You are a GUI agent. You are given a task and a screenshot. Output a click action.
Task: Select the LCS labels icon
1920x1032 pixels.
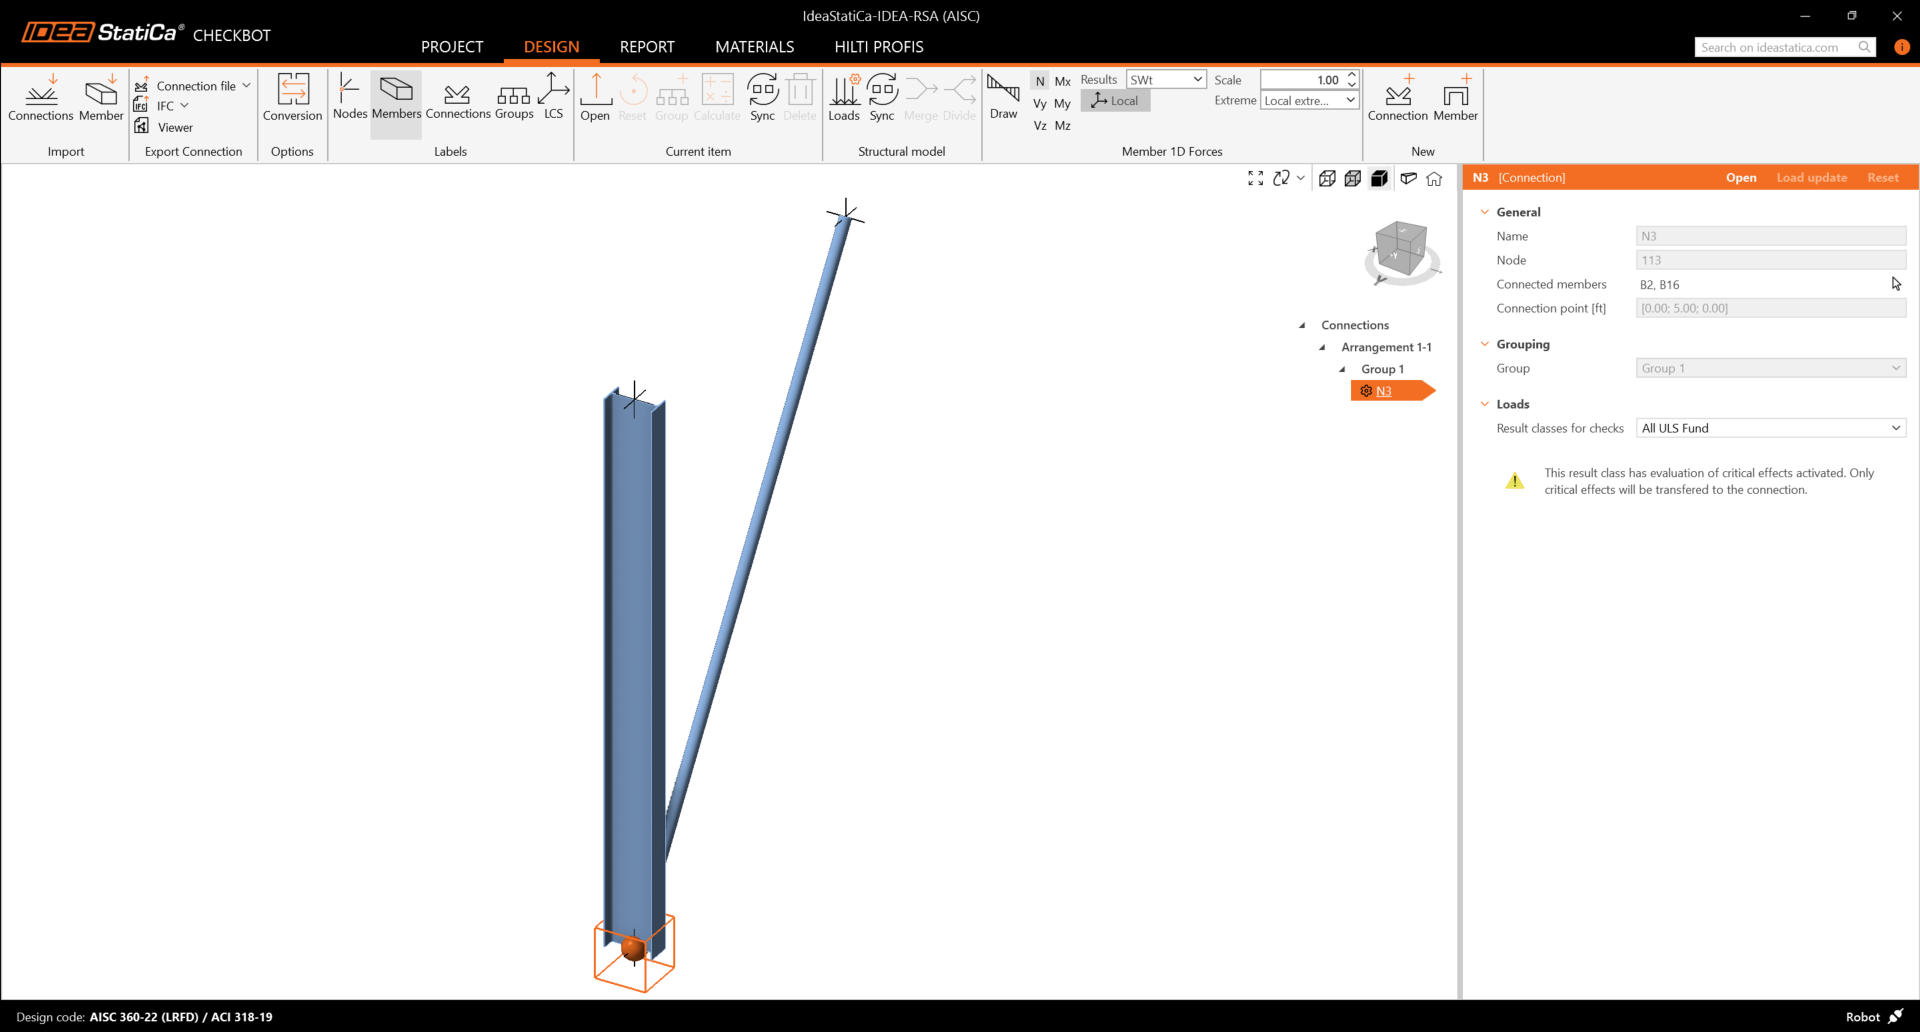[553, 97]
